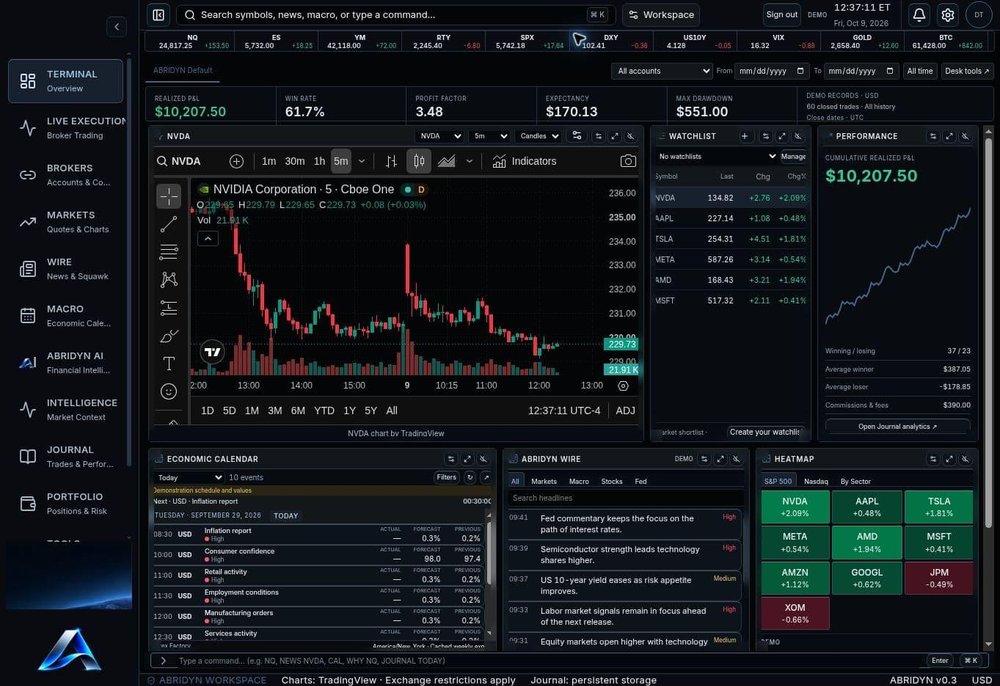This screenshot has width=1000, height=686.
Task: Go to Brokers accounts section
Action: pyautogui.click(x=66, y=175)
